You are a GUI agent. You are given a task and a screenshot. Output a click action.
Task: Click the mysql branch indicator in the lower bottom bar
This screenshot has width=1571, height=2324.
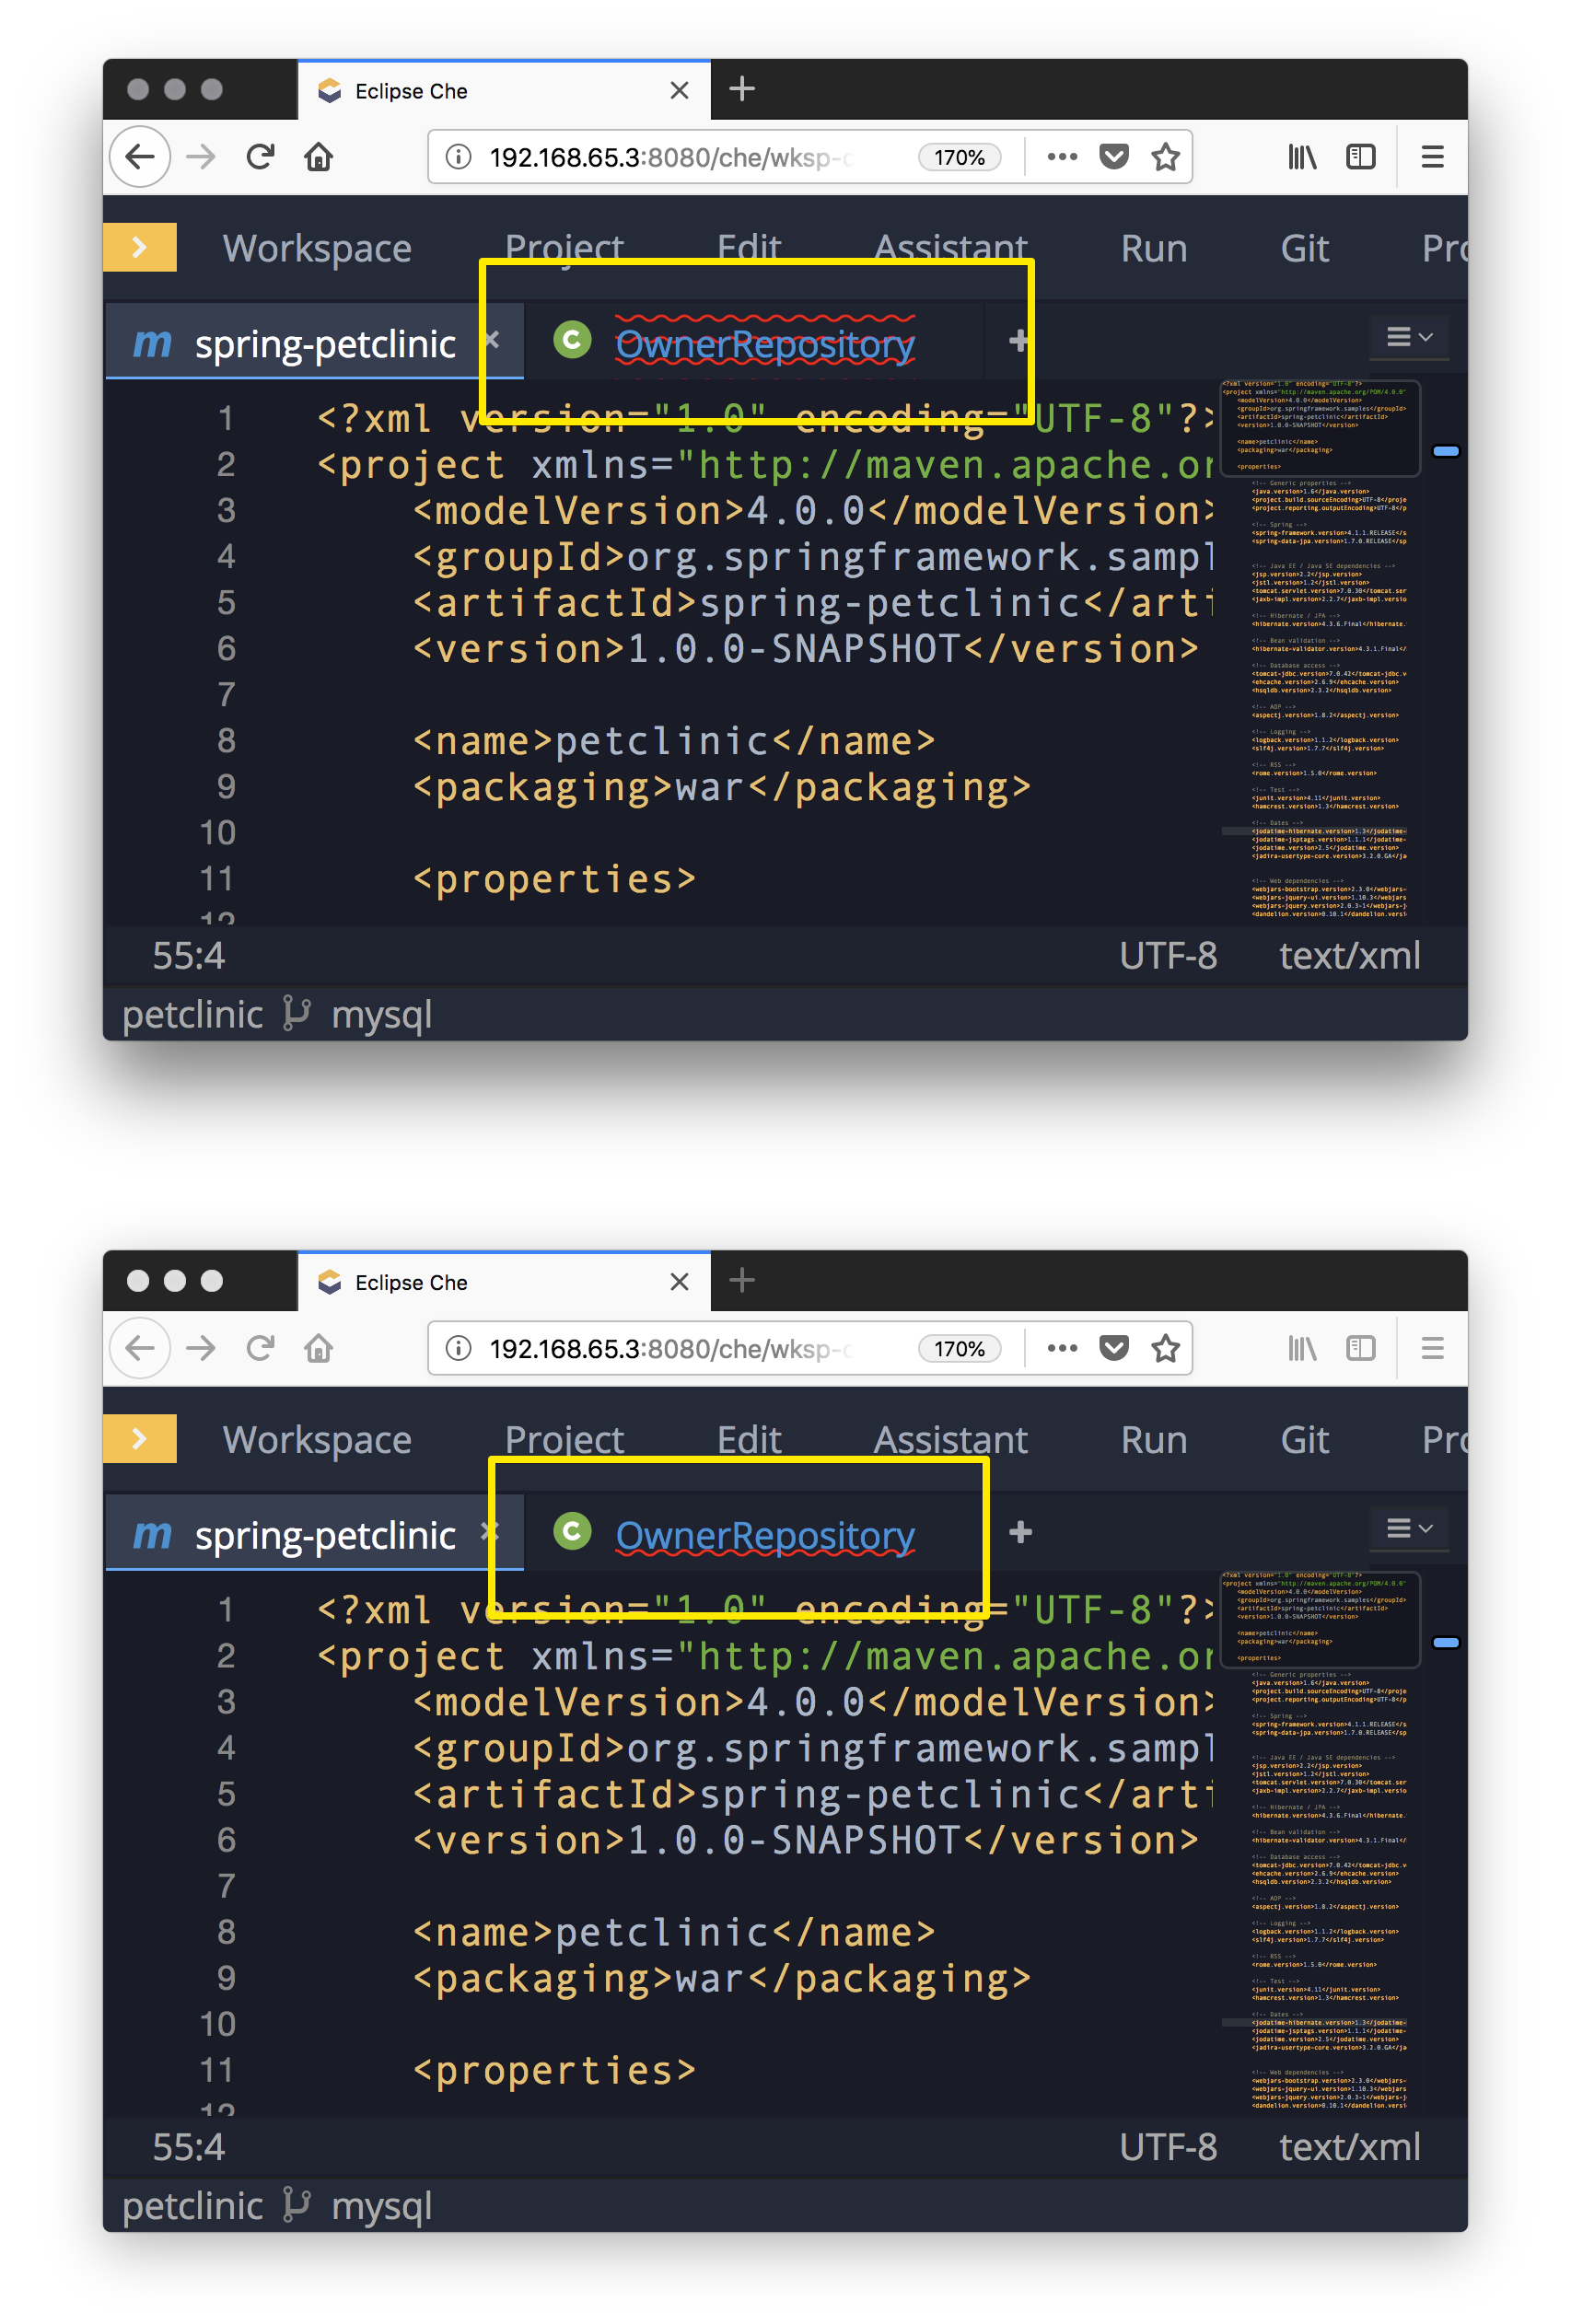click(x=381, y=2207)
